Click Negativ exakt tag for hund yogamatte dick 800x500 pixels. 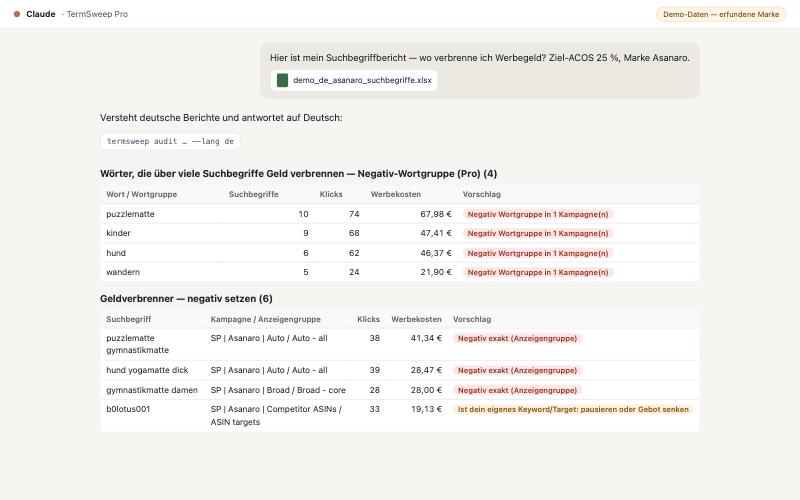tap(517, 370)
